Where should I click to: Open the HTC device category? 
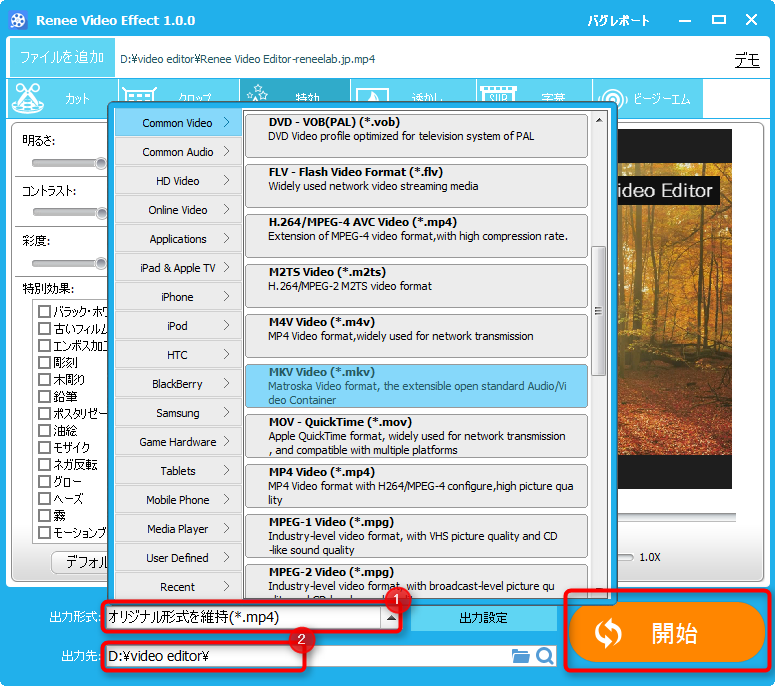178,355
